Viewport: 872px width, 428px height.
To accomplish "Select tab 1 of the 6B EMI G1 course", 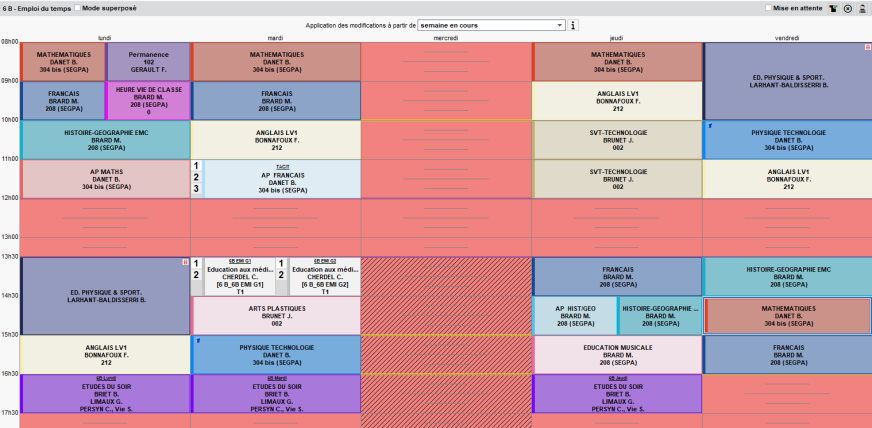I will (196, 263).
